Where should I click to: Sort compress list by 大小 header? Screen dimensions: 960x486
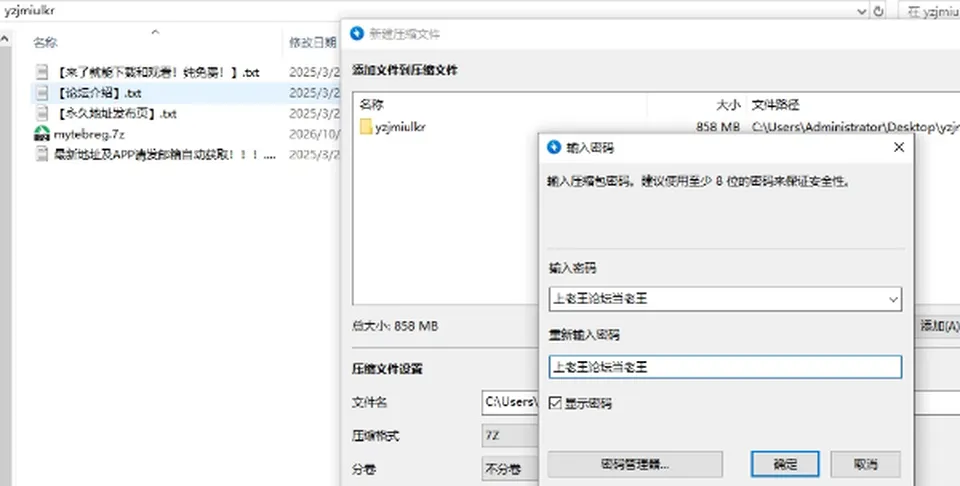(x=727, y=105)
